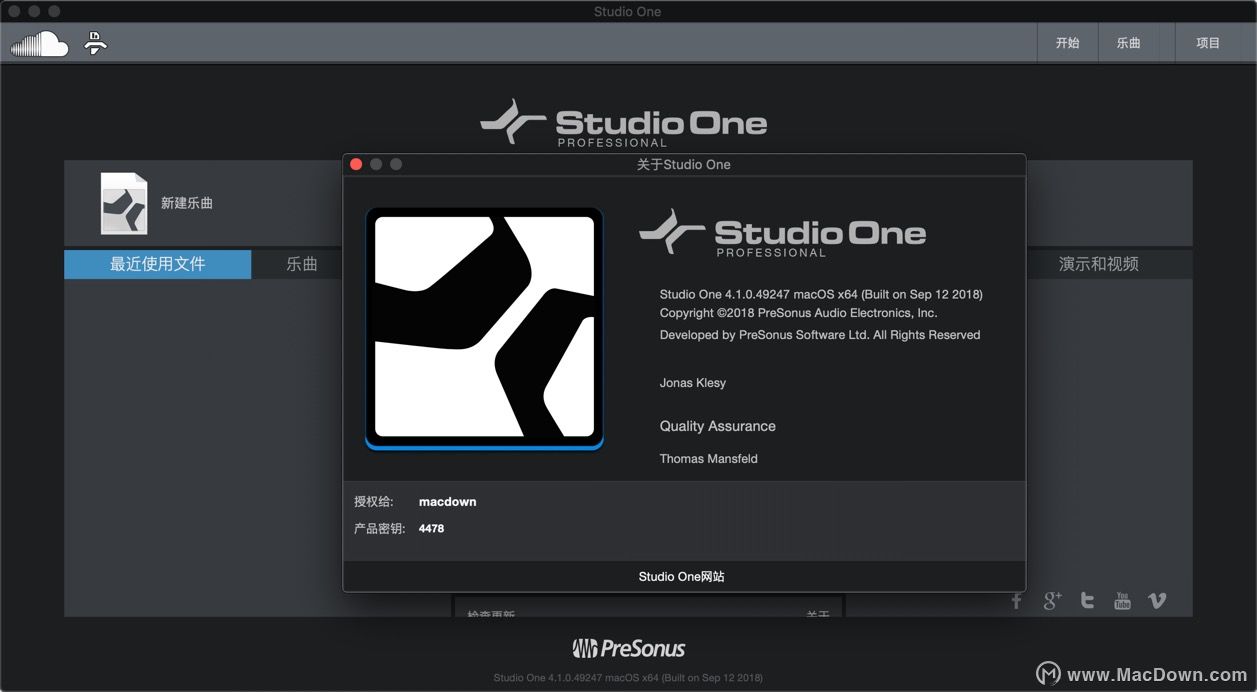Click the name Thomas Mansfeld
This screenshot has width=1257, height=692.
pos(708,459)
